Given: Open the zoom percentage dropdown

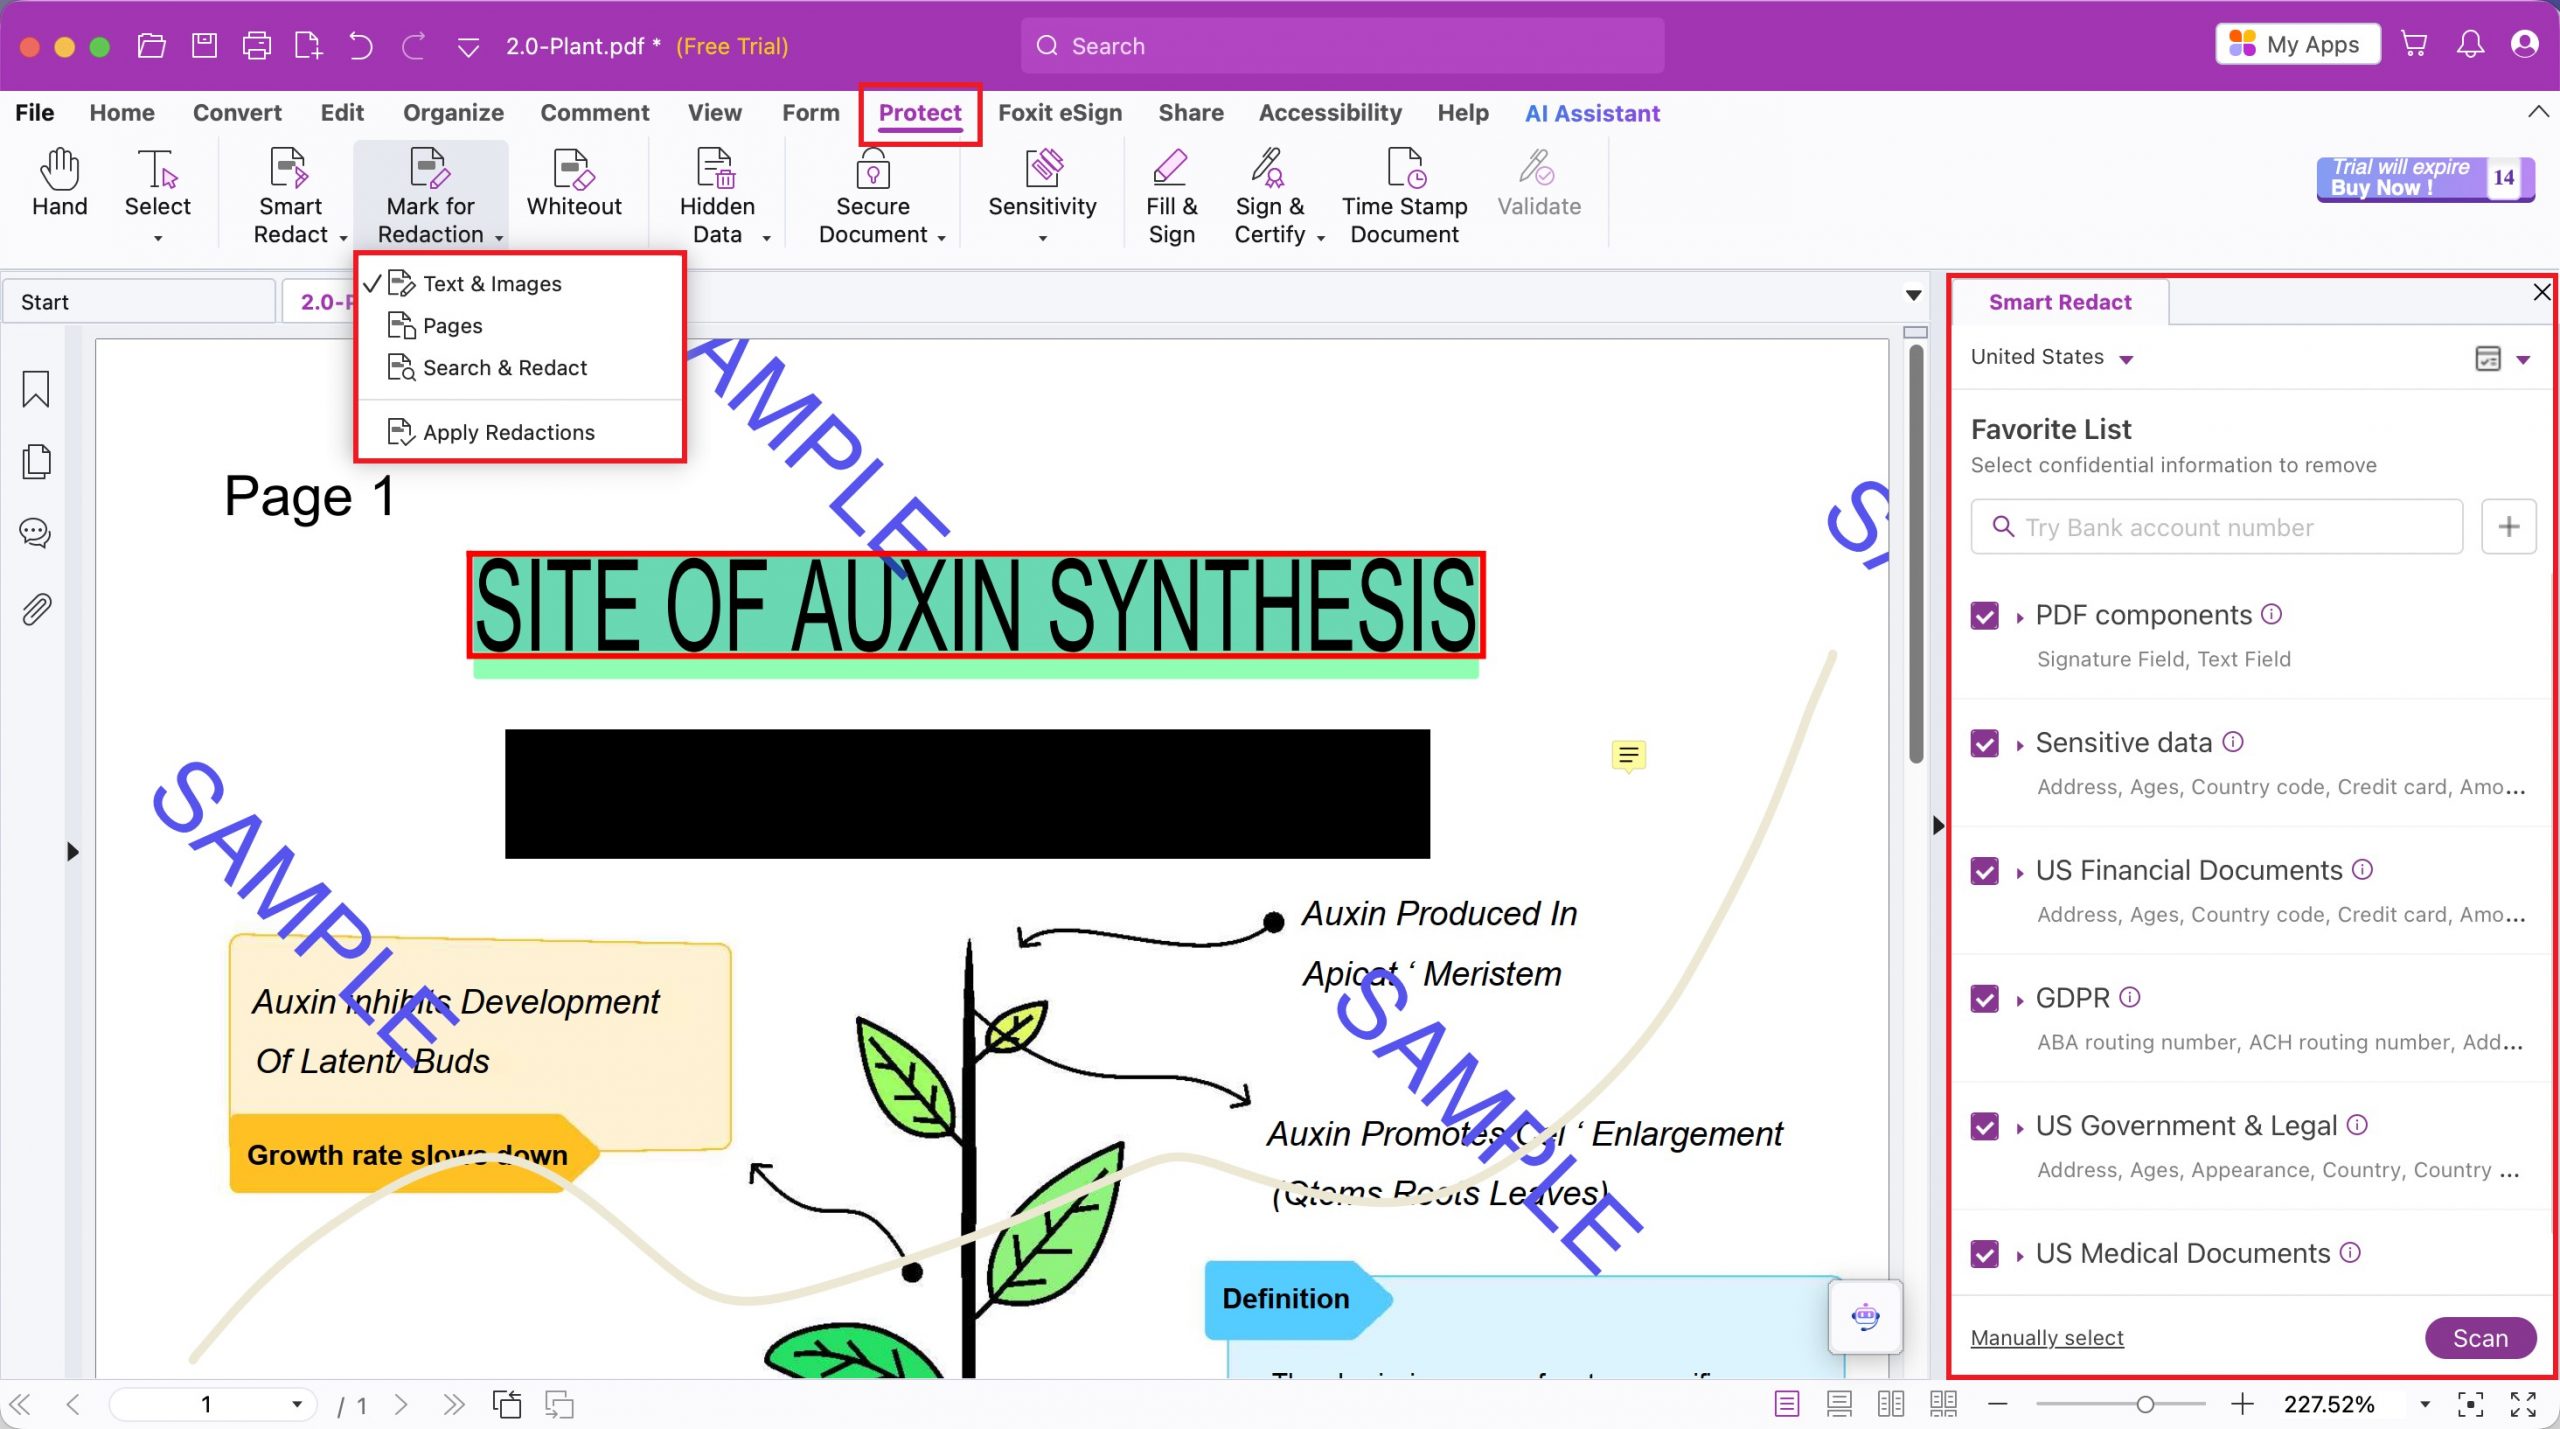Looking at the screenshot, I should click(x=2425, y=1404).
